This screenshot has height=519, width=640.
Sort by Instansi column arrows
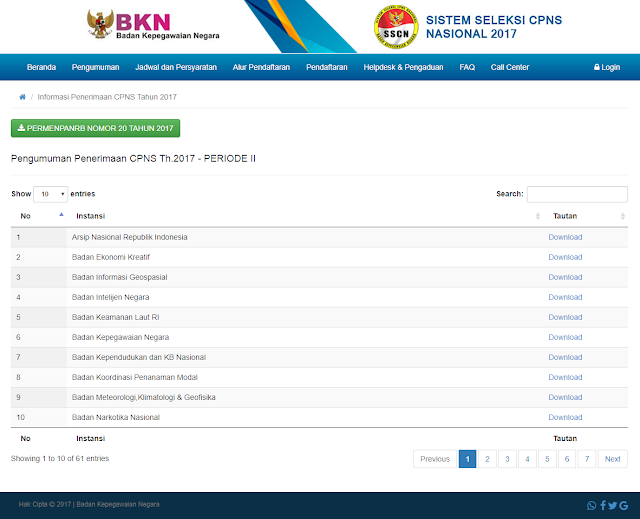pos(538,216)
